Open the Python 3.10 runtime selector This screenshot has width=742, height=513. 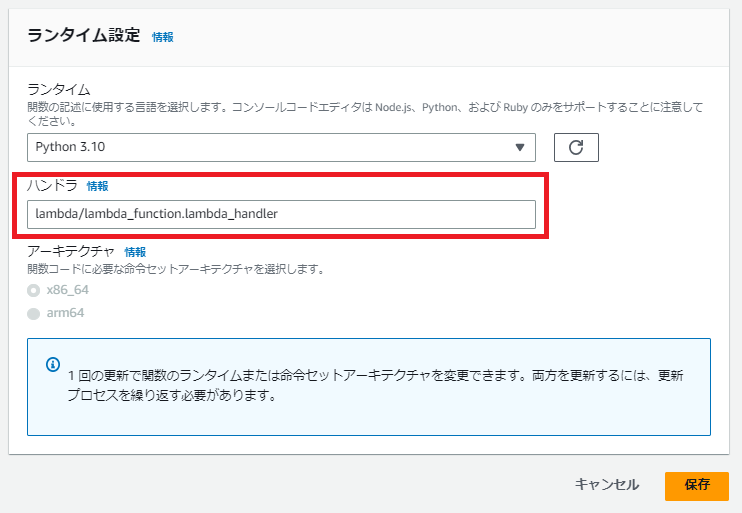point(280,147)
